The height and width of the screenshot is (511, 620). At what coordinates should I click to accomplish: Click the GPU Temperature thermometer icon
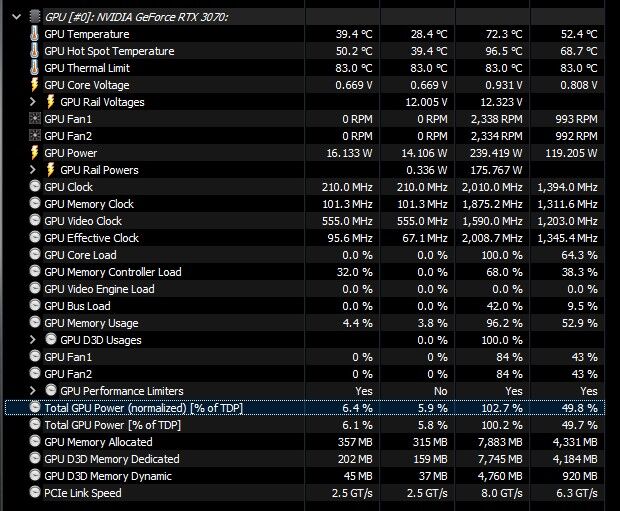coord(35,34)
